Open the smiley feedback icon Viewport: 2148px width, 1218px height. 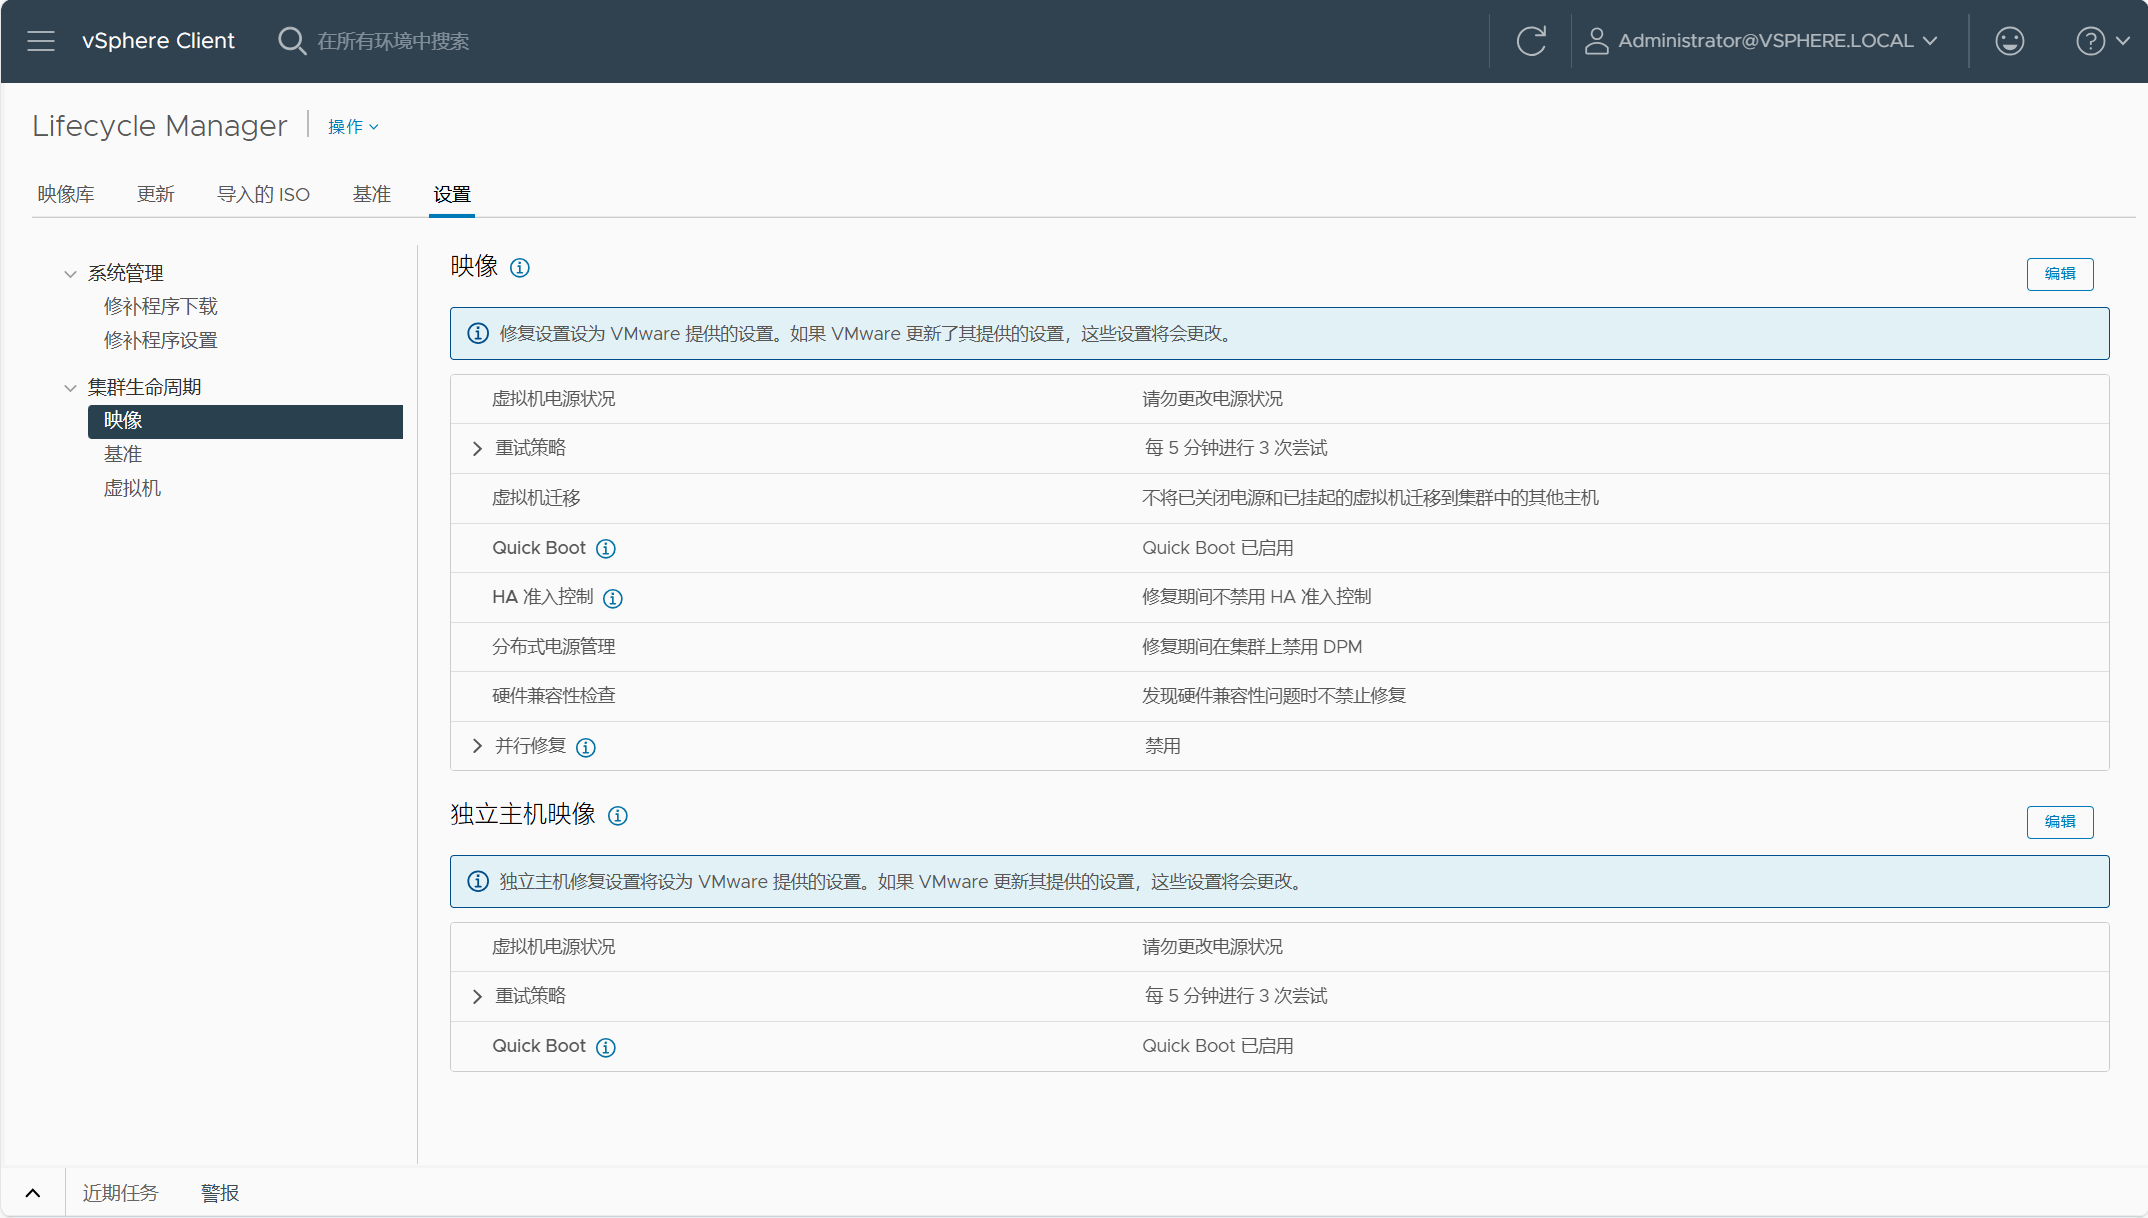coord(2009,41)
